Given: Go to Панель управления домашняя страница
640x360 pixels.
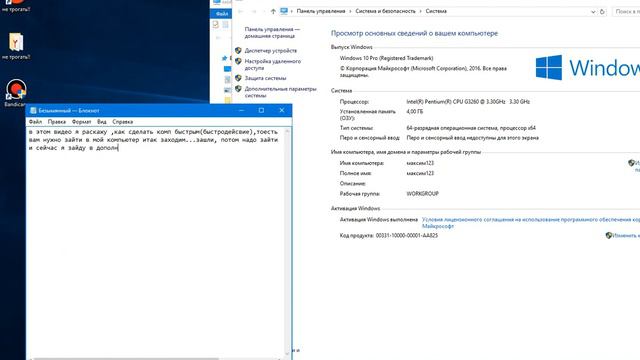Looking at the screenshot, I should pos(272,33).
